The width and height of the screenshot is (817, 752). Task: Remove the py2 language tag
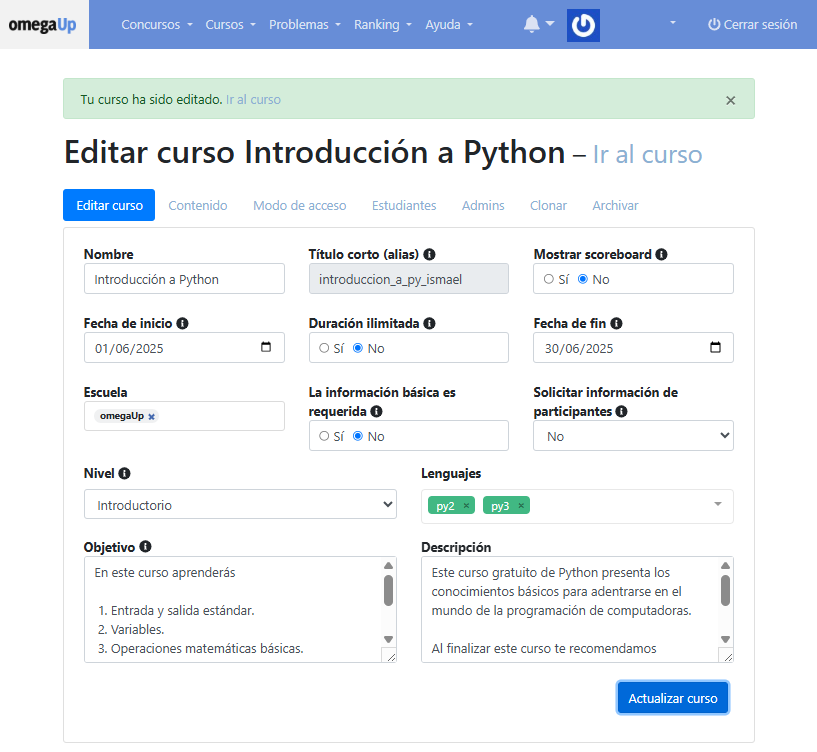coord(466,506)
